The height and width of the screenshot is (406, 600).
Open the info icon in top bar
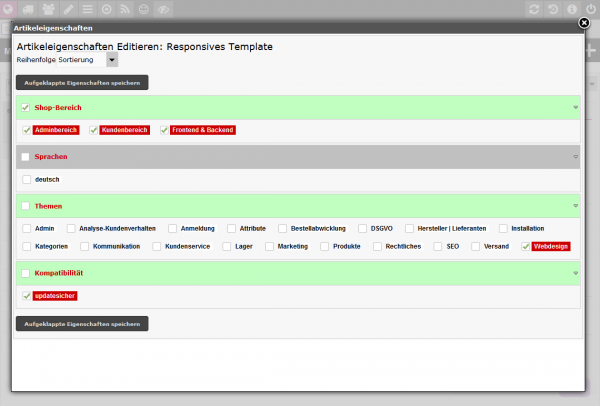pos(572,9)
